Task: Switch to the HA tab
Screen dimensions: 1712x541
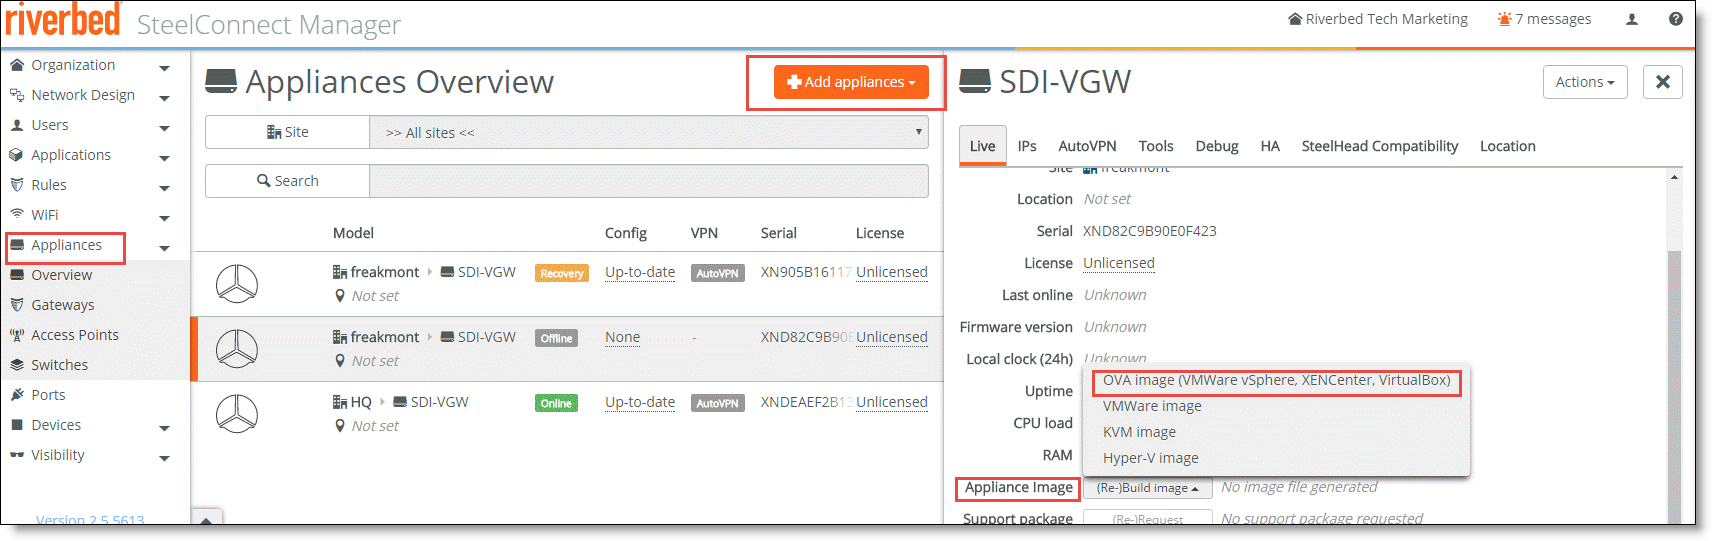Action: pyautogui.click(x=1270, y=146)
